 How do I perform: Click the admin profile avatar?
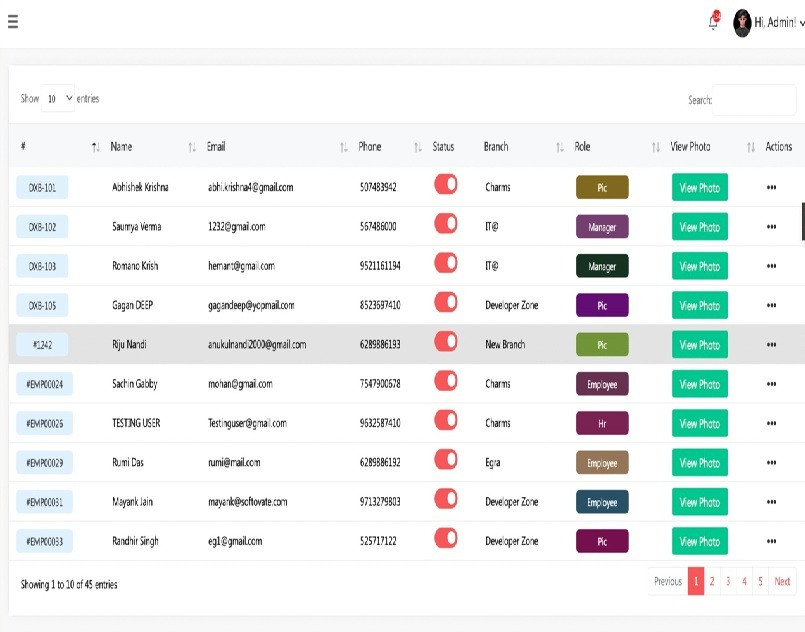coord(742,23)
